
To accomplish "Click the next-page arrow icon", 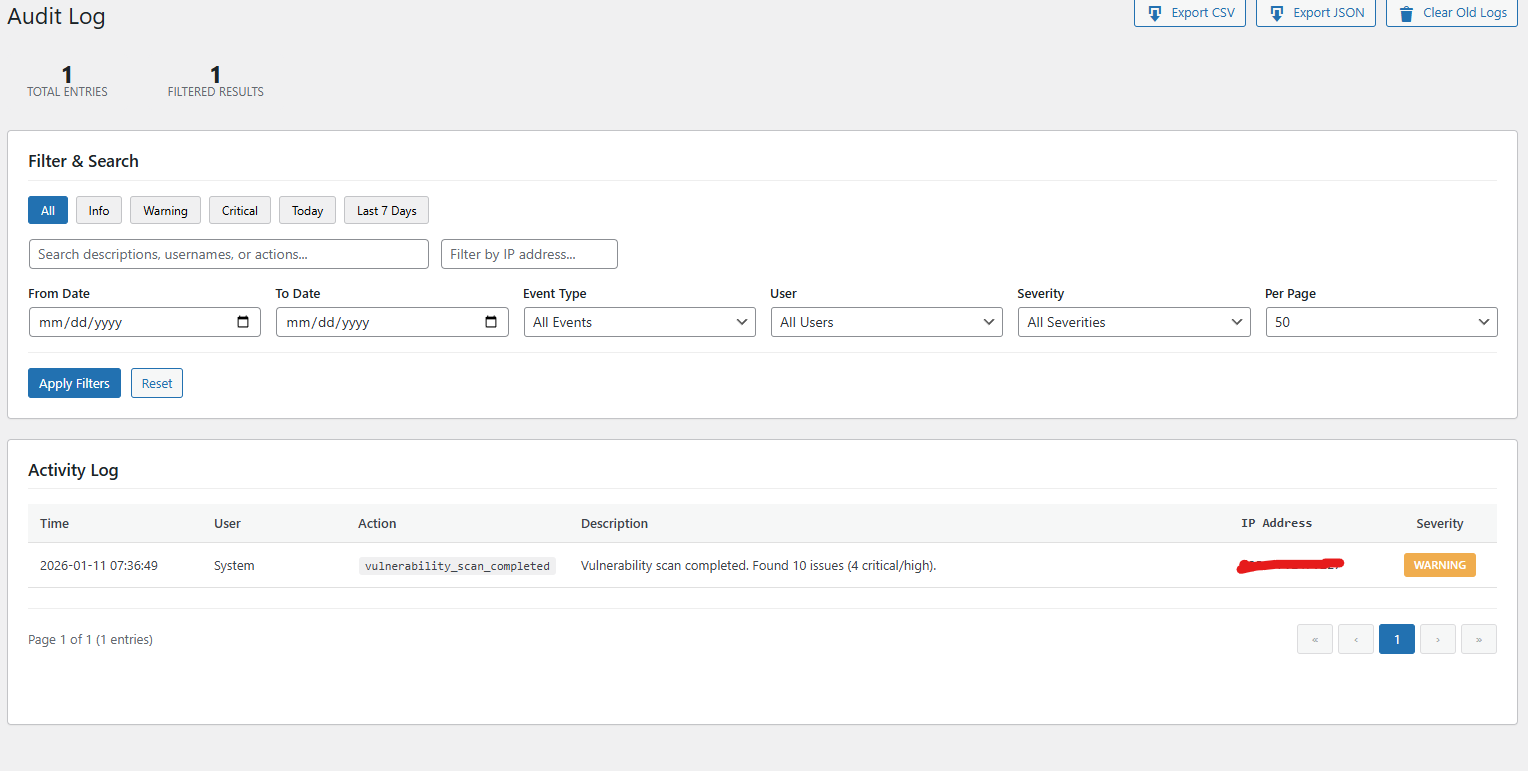I will tap(1438, 639).
